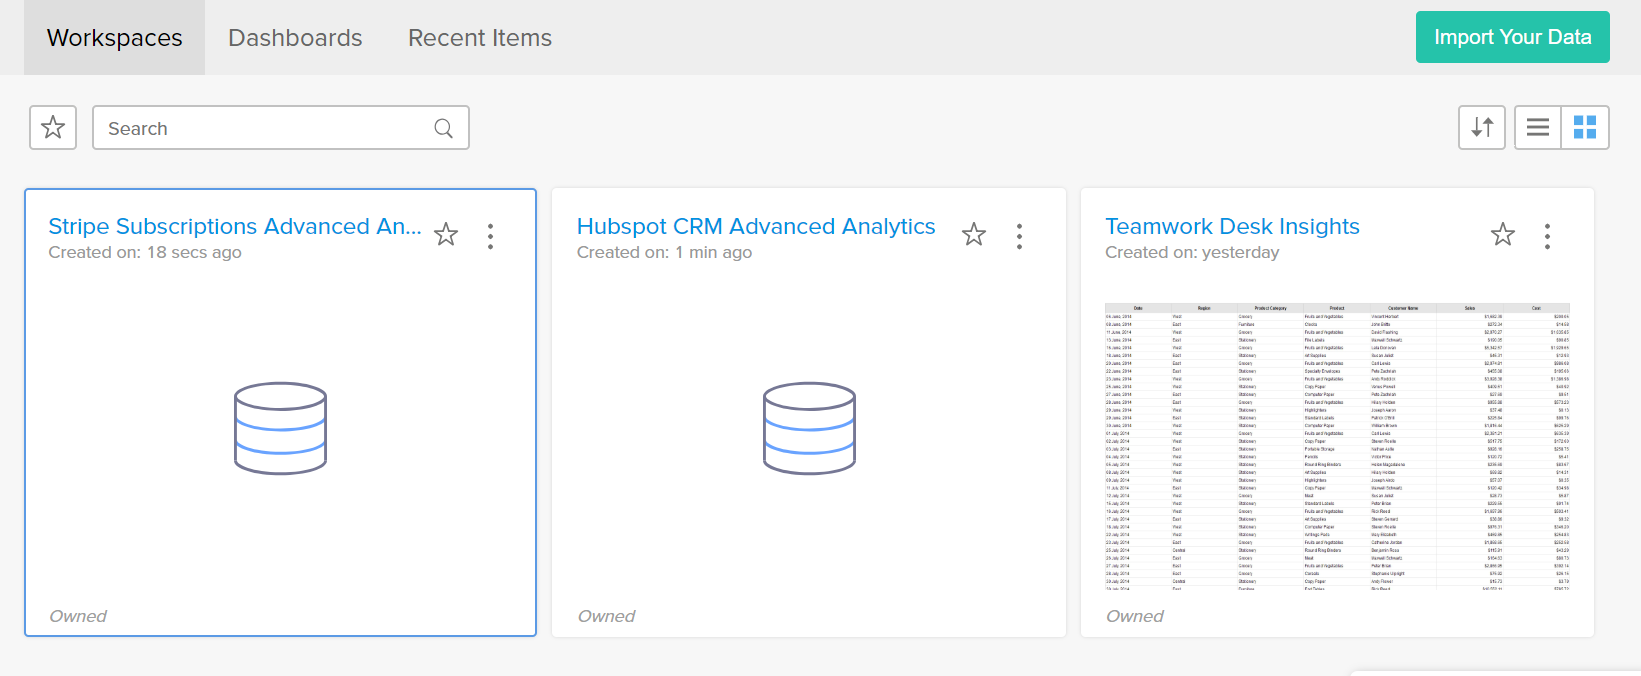Open more options for Teamwork Desk Insights
1641x676 pixels.
coord(1547,236)
